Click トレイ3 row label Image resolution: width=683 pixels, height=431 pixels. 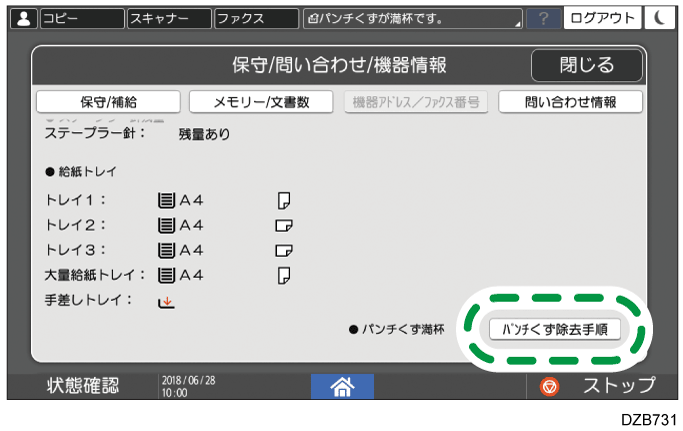tap(75, 251)
